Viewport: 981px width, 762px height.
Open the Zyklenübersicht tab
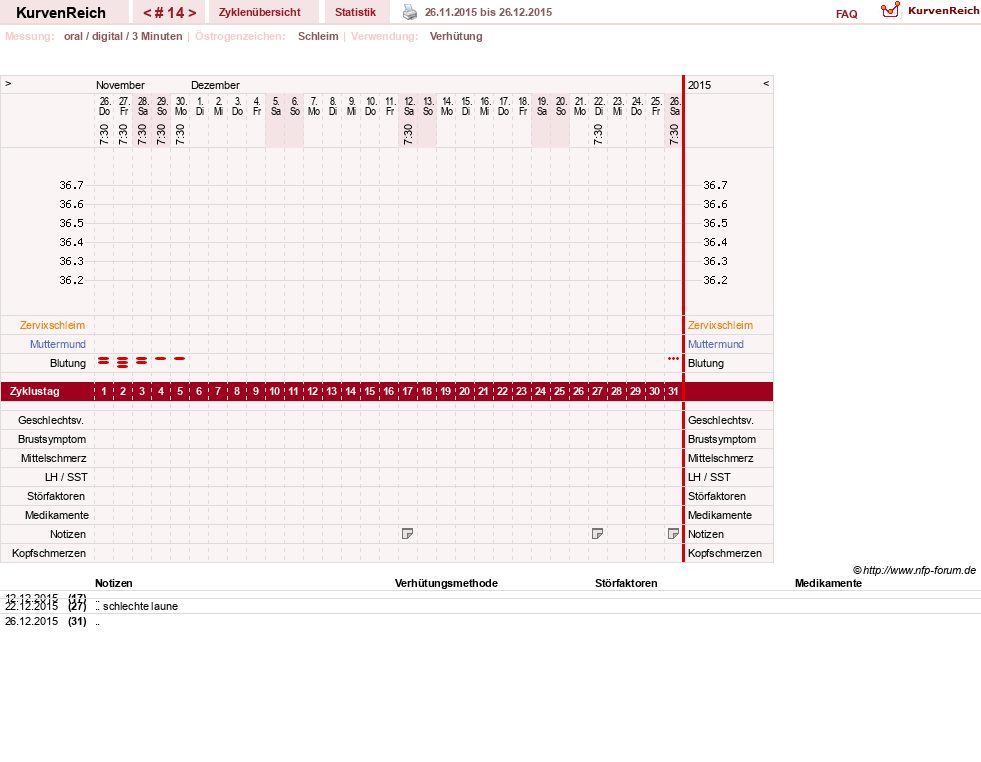pyautogui.click(x=260, y=12)
